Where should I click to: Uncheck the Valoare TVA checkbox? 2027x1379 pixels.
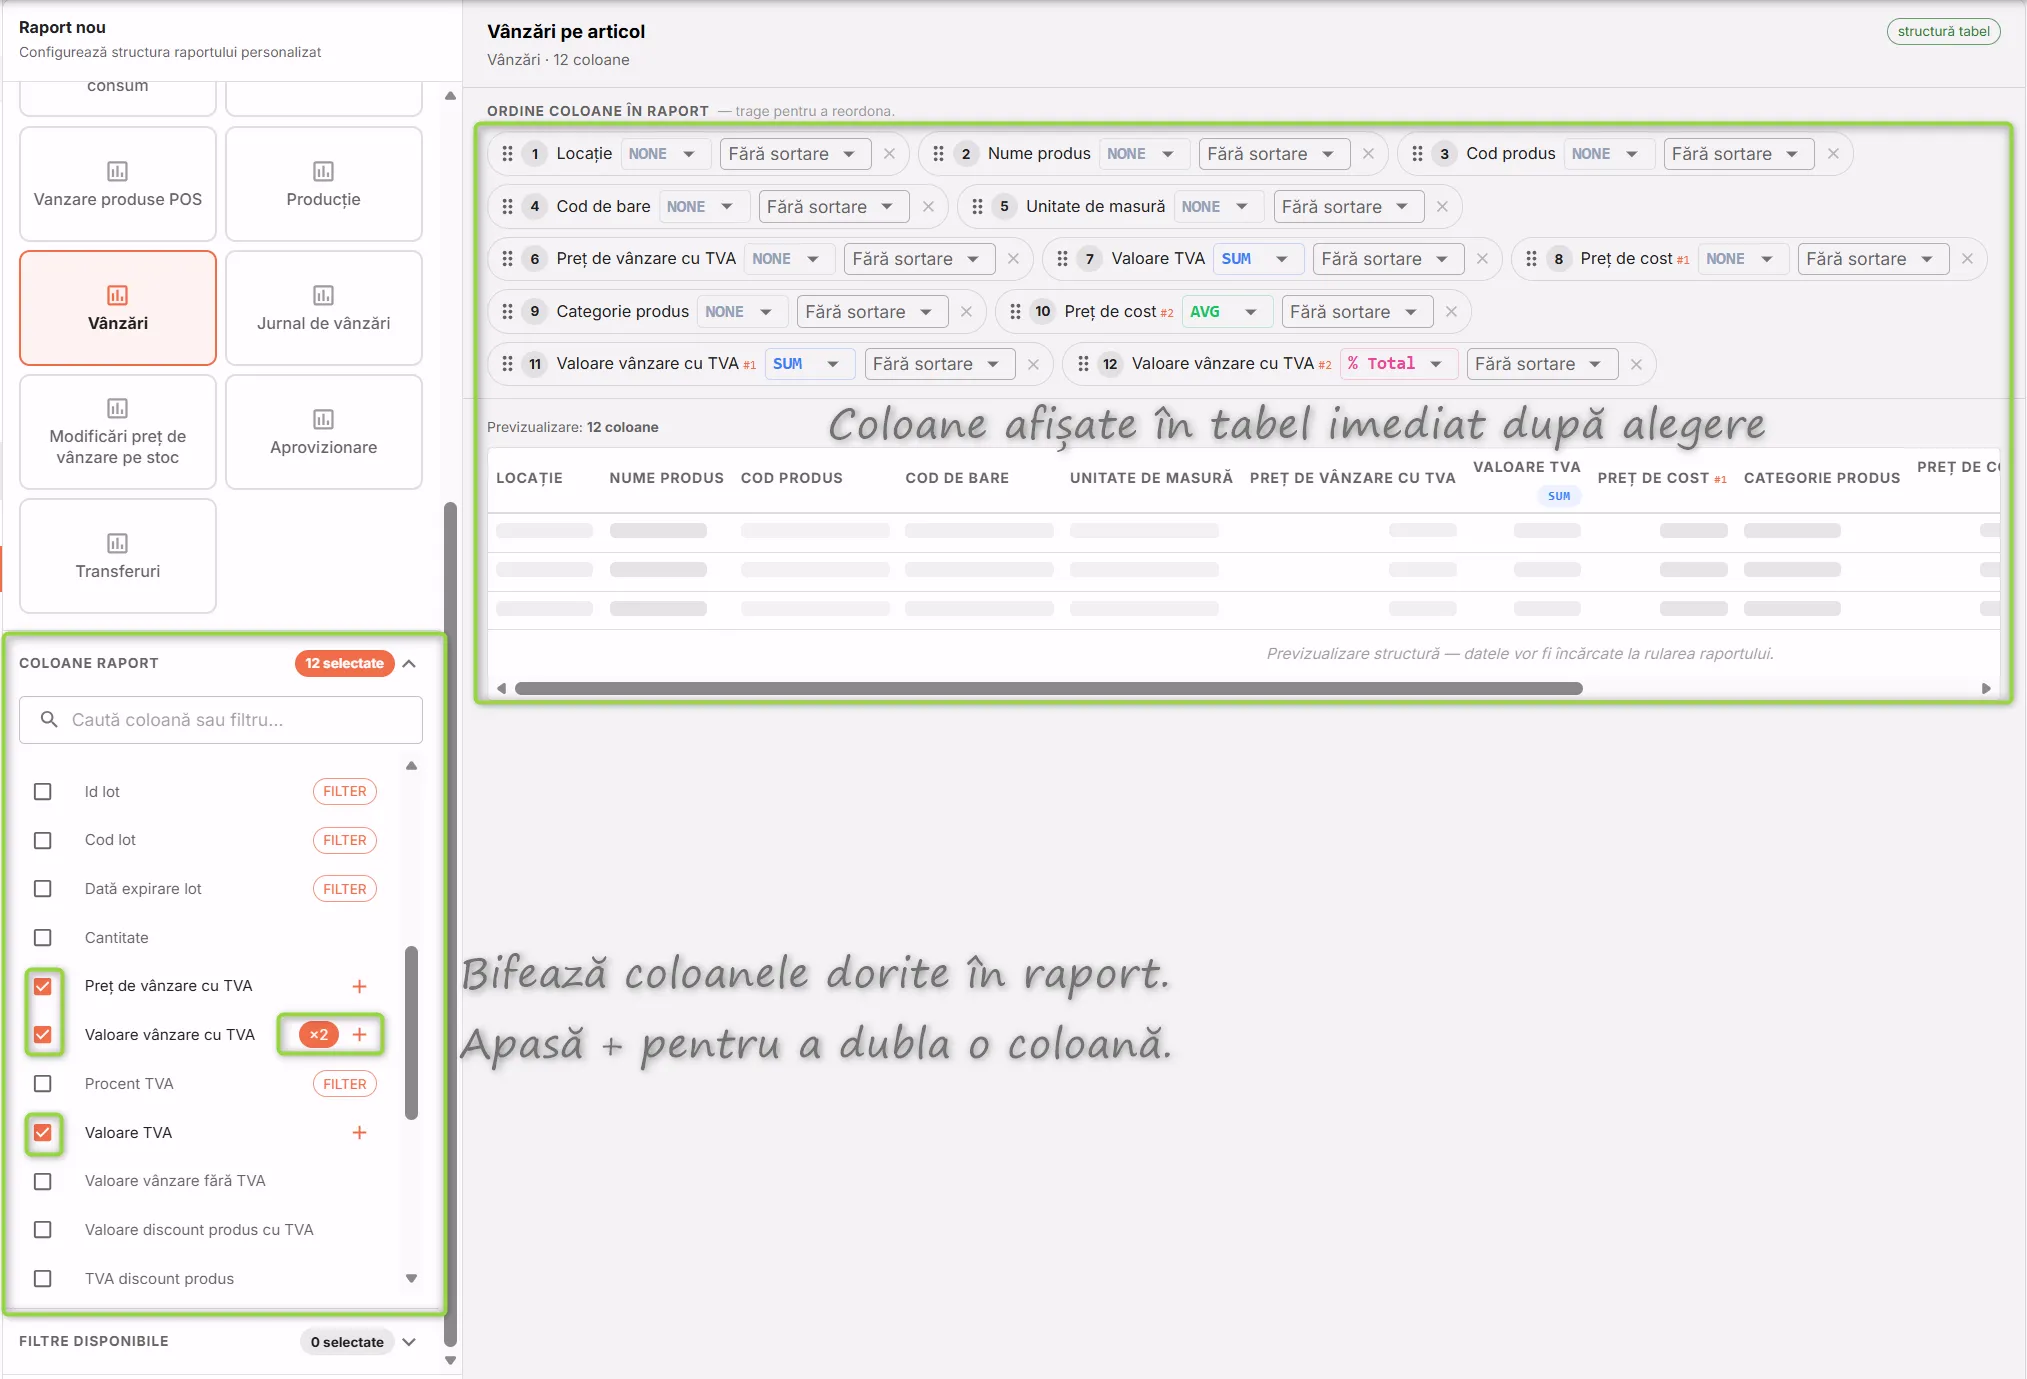[43, 1133]
